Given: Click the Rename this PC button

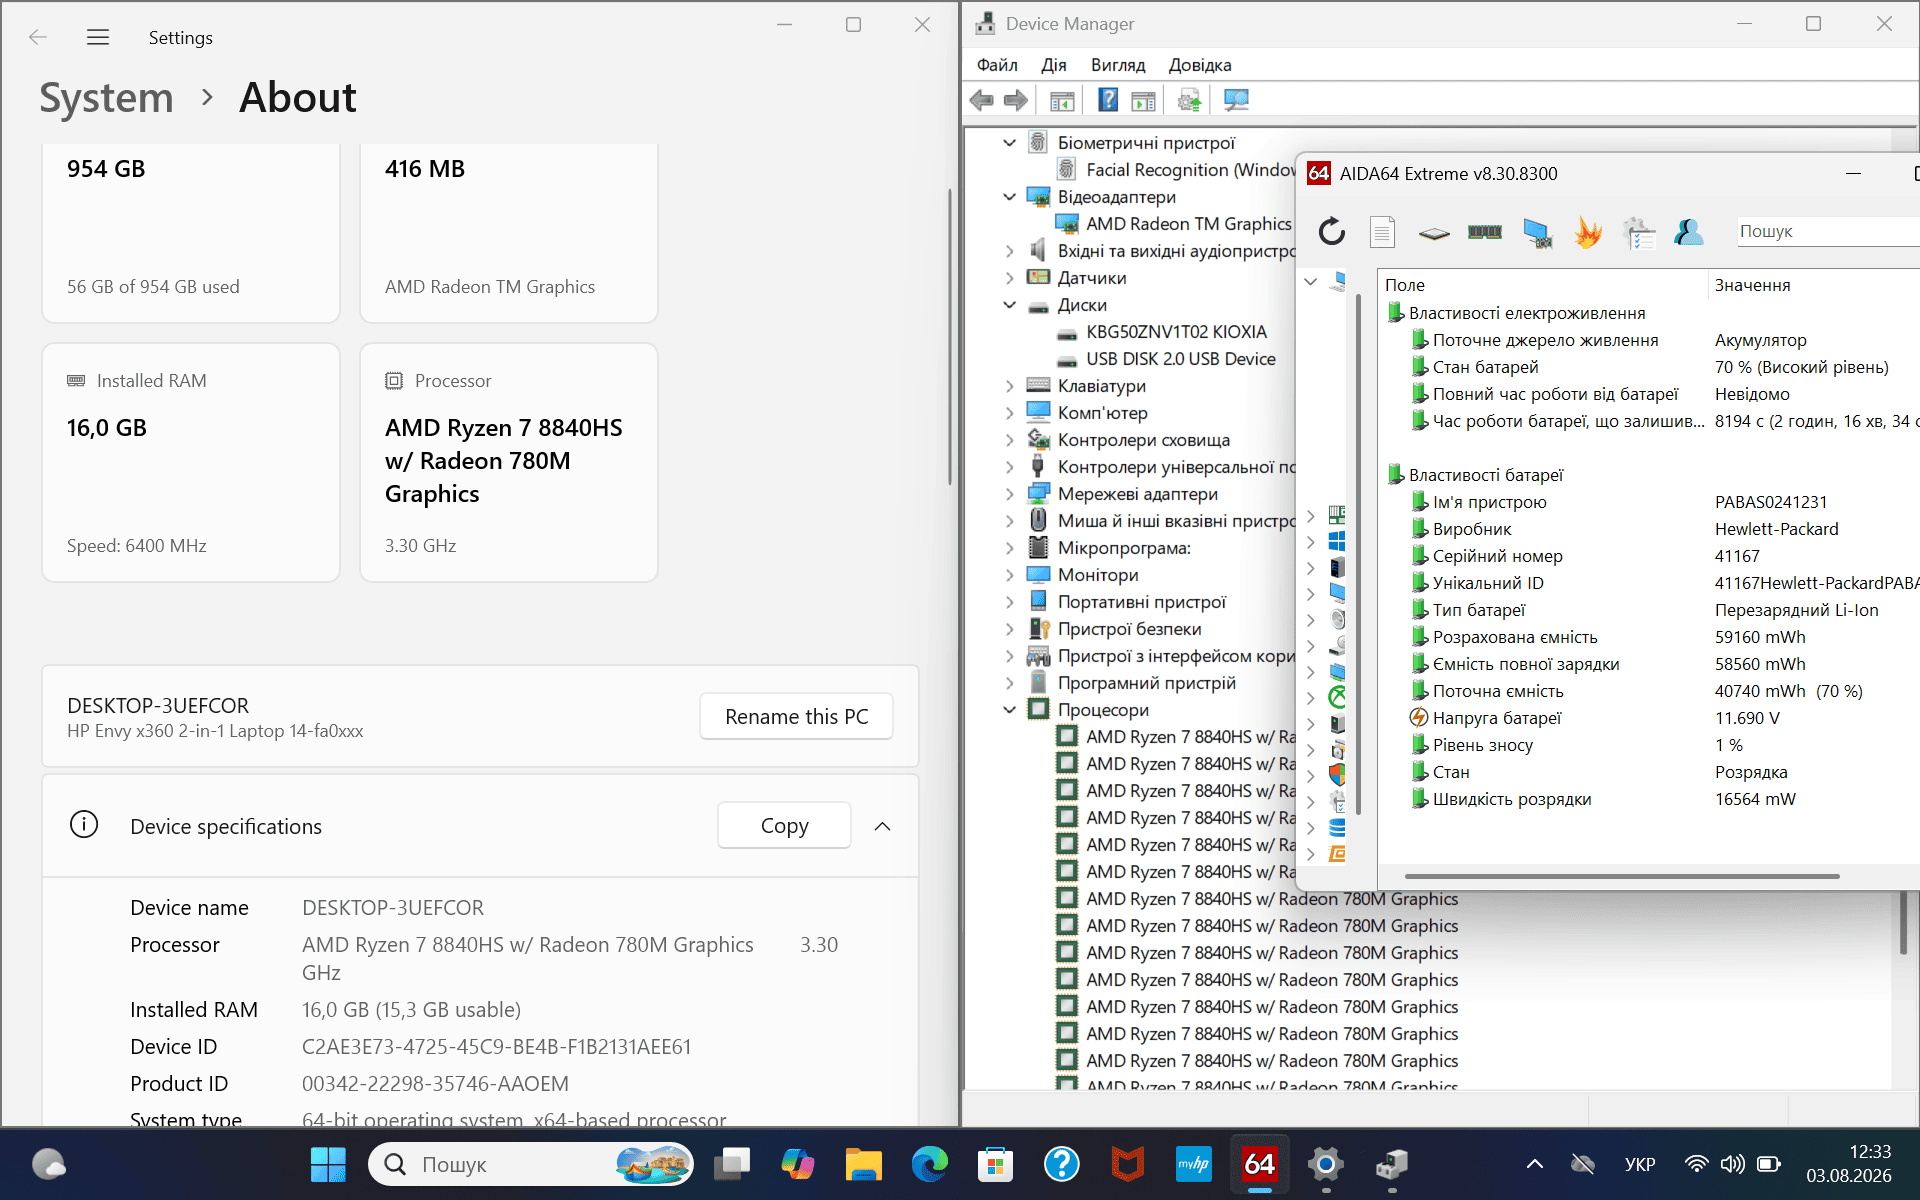Looking at the screenshot, I should (796, 716).
